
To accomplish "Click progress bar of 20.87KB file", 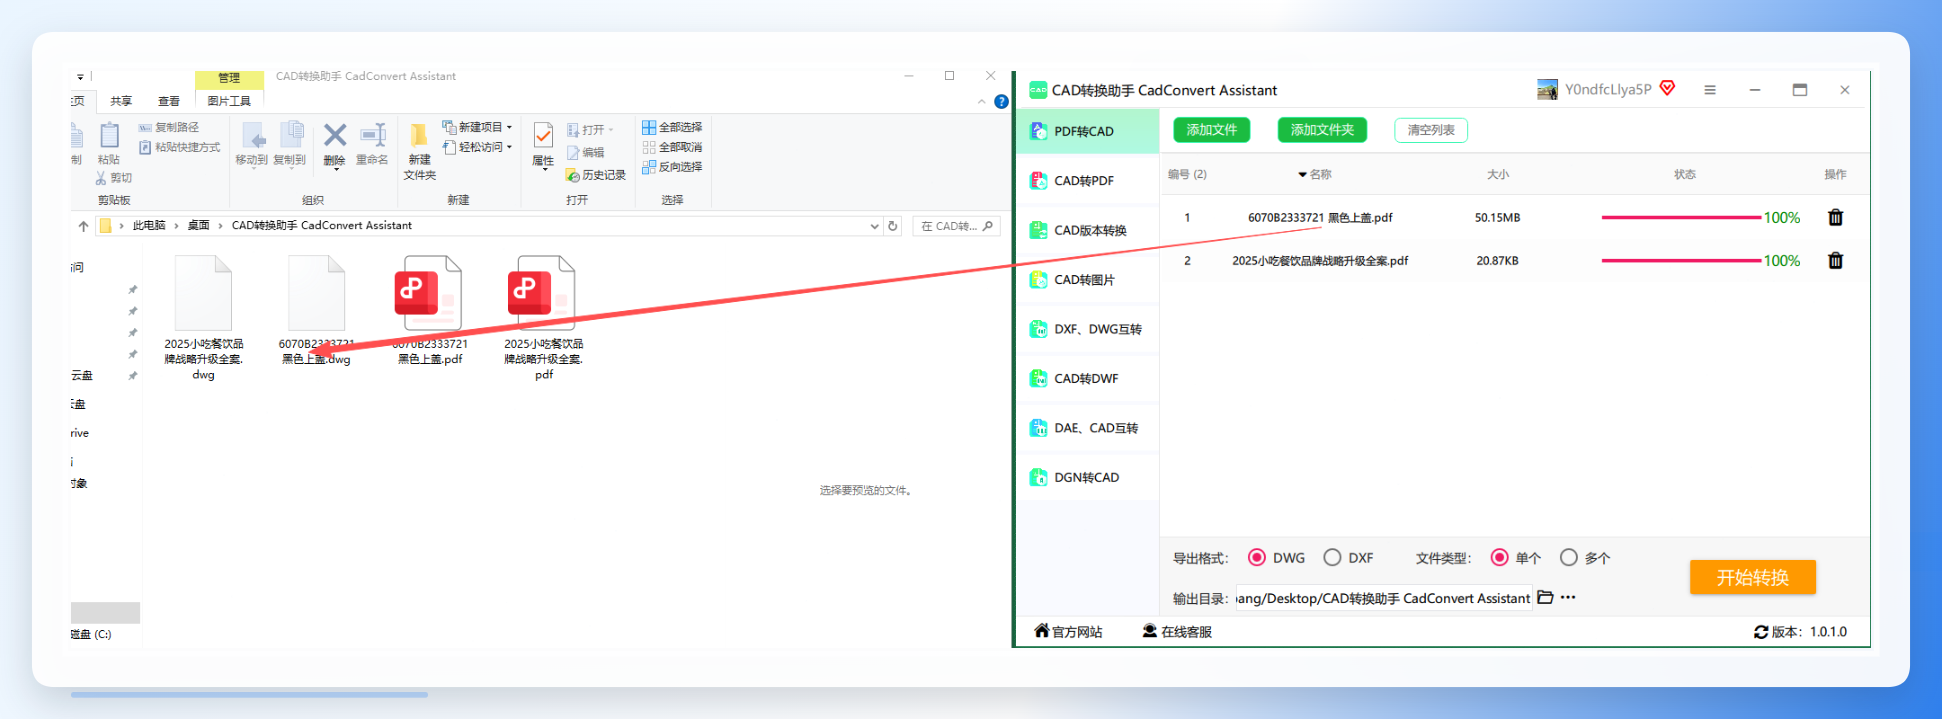I will (x=1680, y=260).
